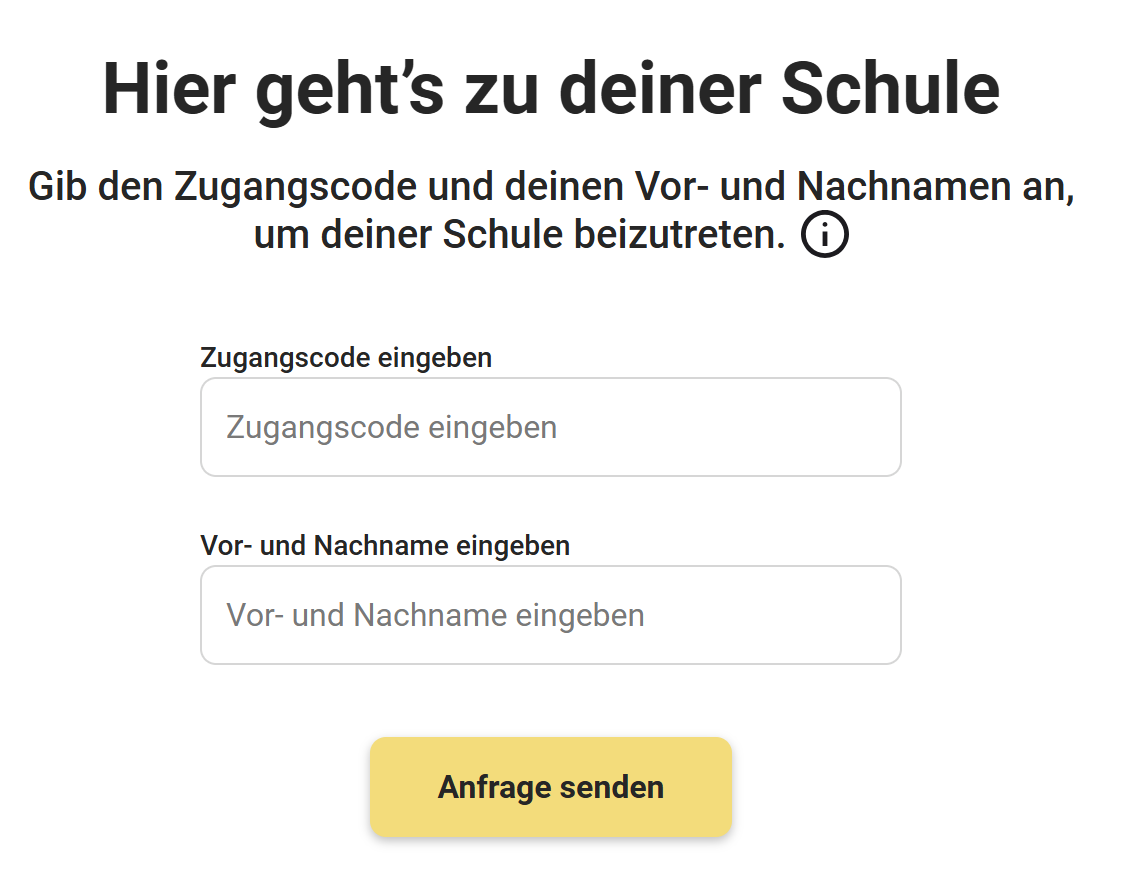Place cursor in the second text box
The width and height of the screenshot is (1124, 892).
tap(550, 615)
